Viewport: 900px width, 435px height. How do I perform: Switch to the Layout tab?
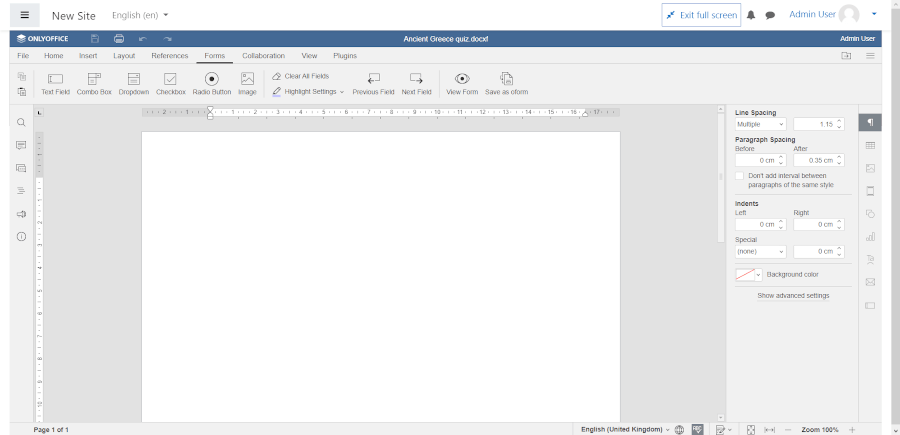click(x=124, y=56)
